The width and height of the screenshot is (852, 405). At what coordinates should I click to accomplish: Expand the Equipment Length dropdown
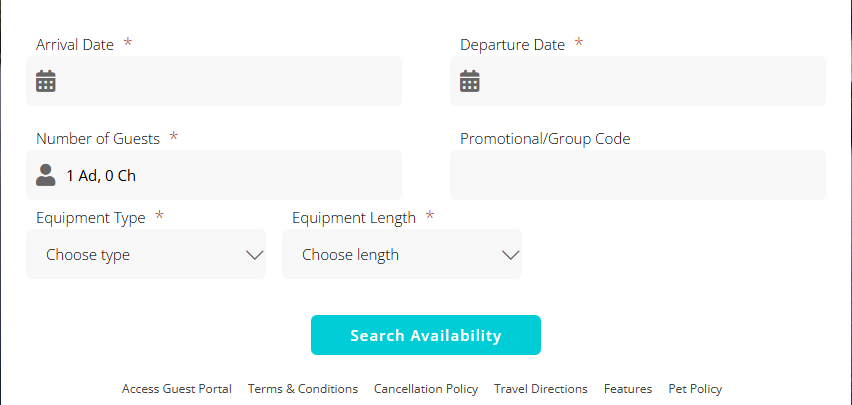point(402,255)
